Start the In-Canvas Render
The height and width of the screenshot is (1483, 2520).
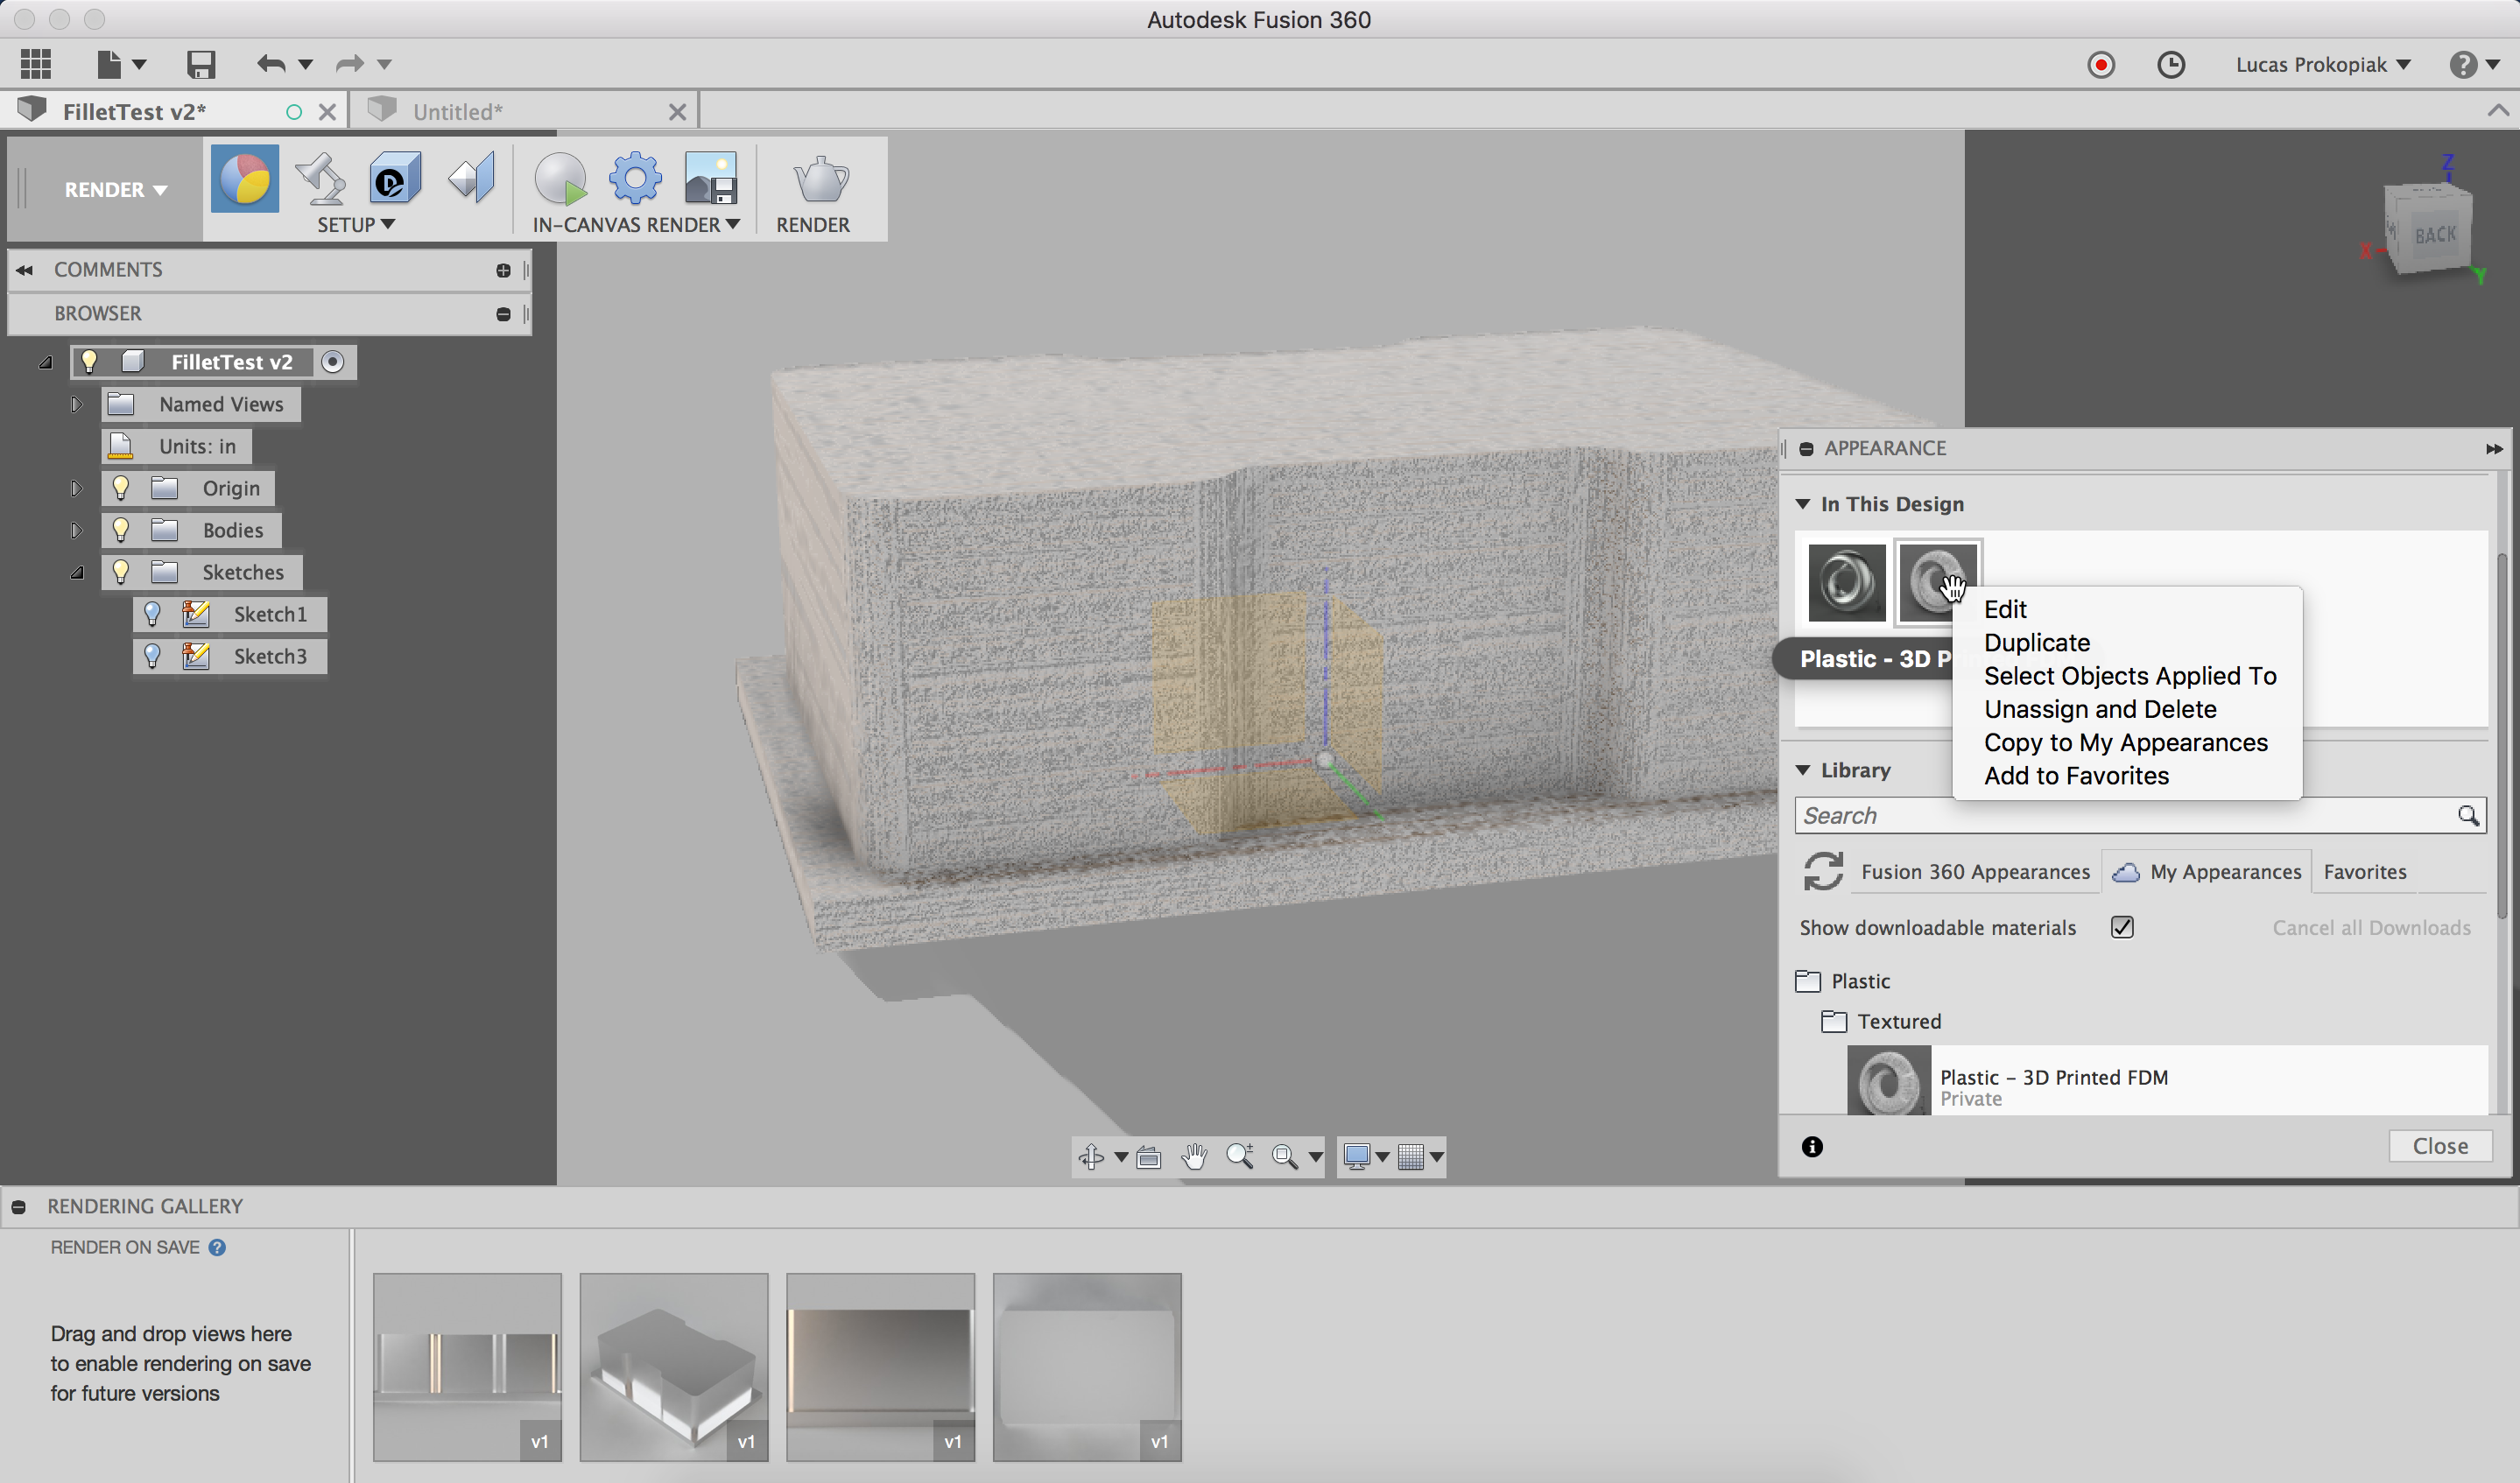[560, 180]
